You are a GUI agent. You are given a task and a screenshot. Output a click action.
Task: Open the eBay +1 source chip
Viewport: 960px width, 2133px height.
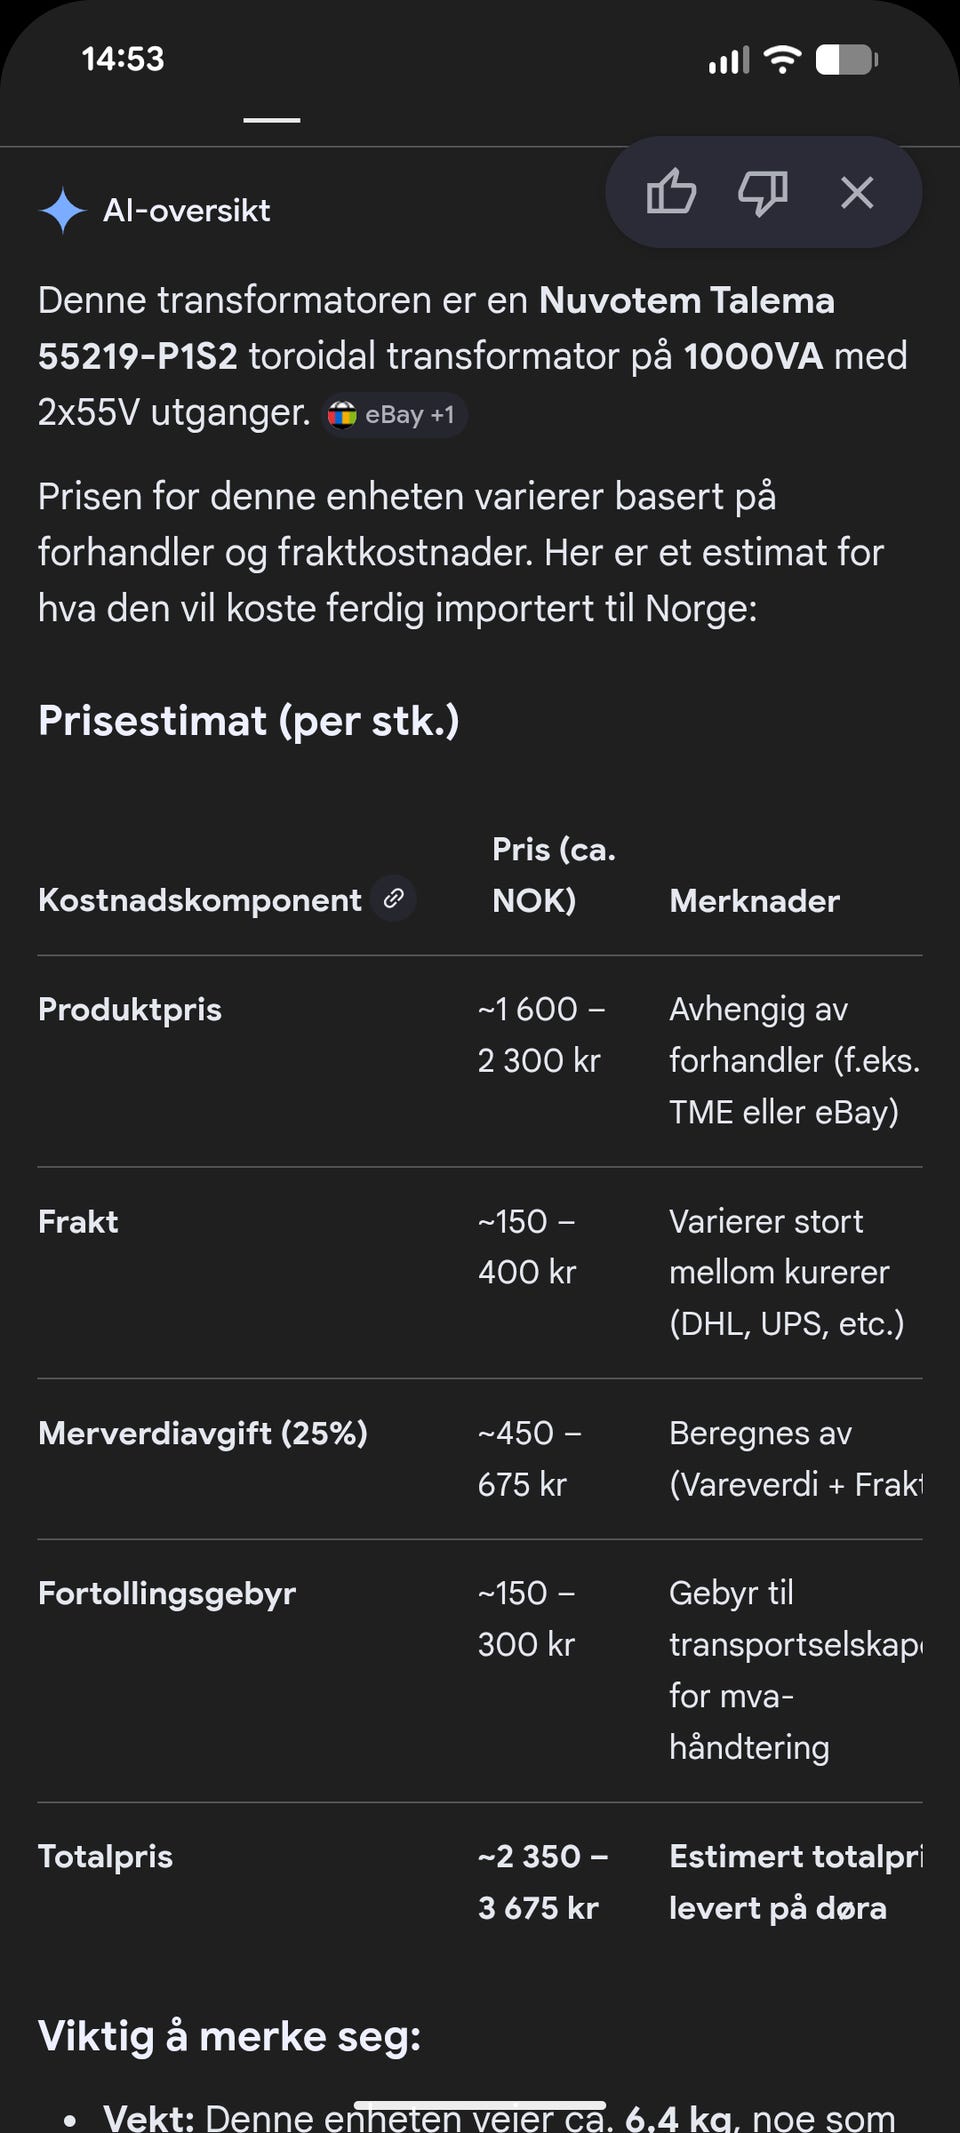(x=395, y=414)
